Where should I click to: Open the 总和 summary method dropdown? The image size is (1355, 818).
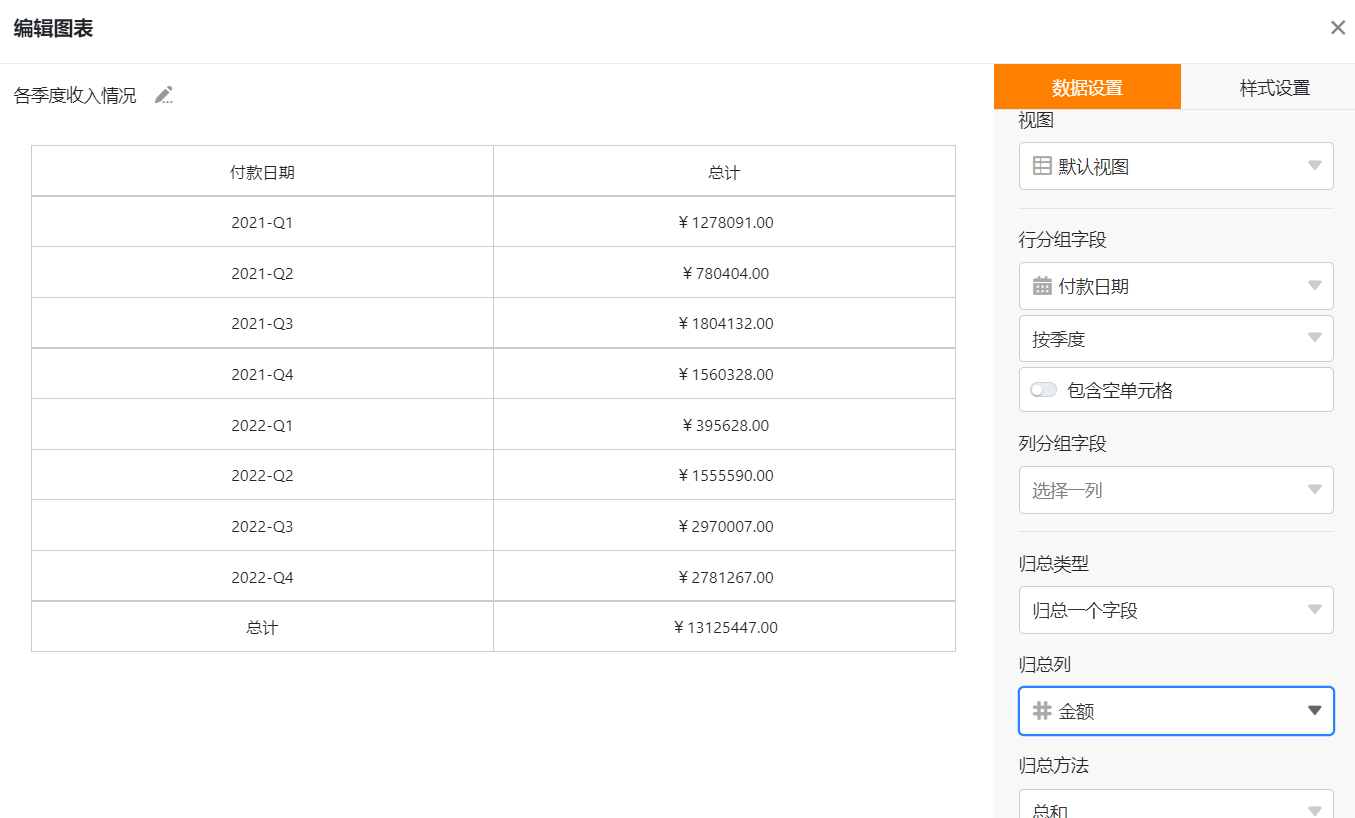[1175, 808]
